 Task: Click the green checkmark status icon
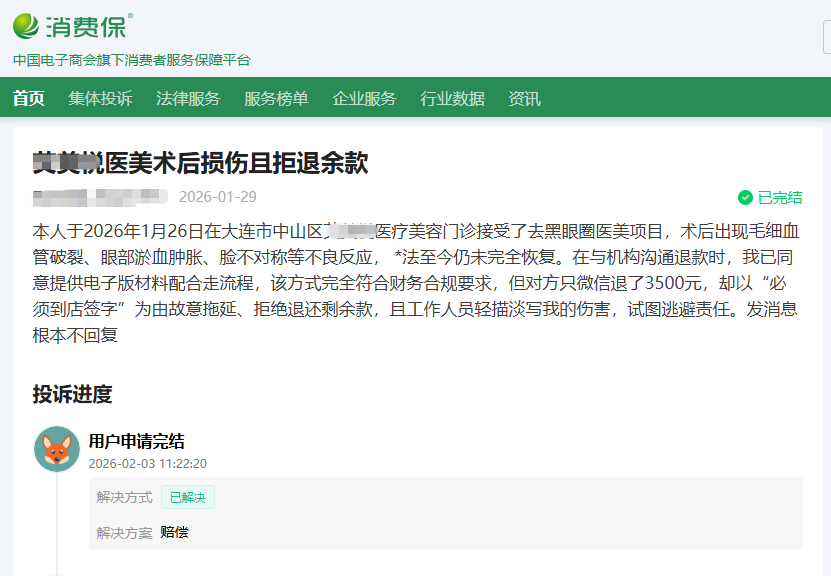[x=745, y=197]
